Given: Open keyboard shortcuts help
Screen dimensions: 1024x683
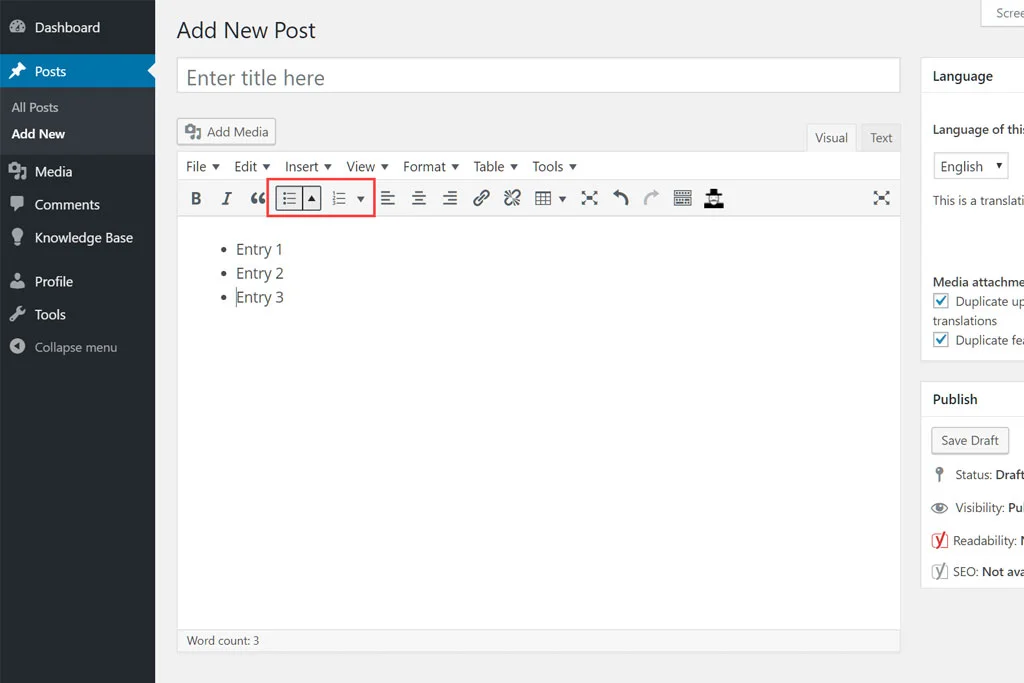Looking at the screenshot, I should click(681, 198).
